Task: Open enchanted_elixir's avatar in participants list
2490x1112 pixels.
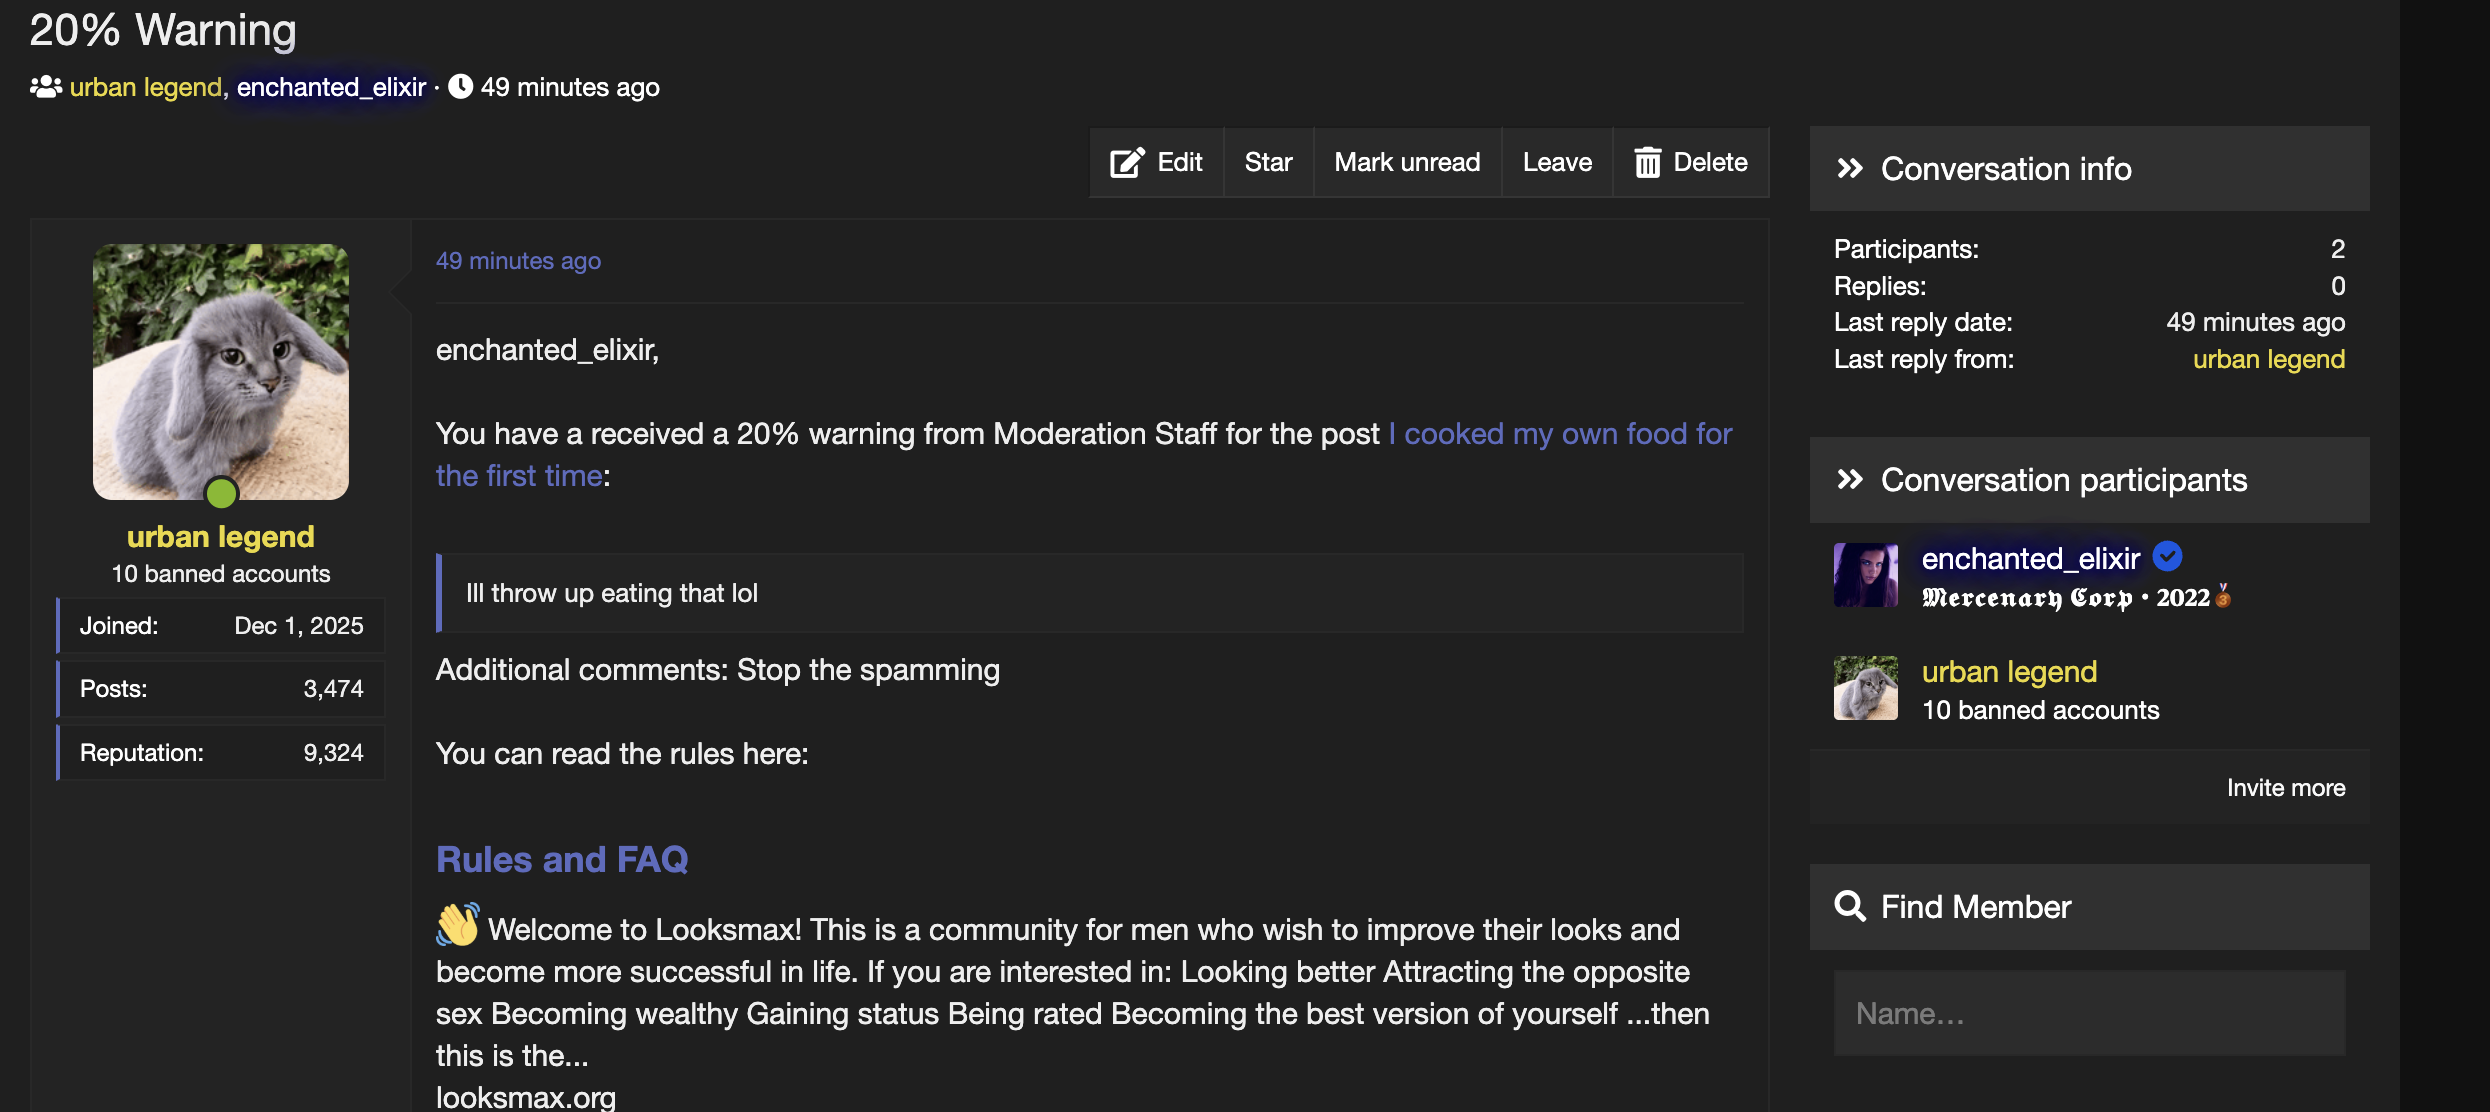Action: click(x=1865, y=575)
